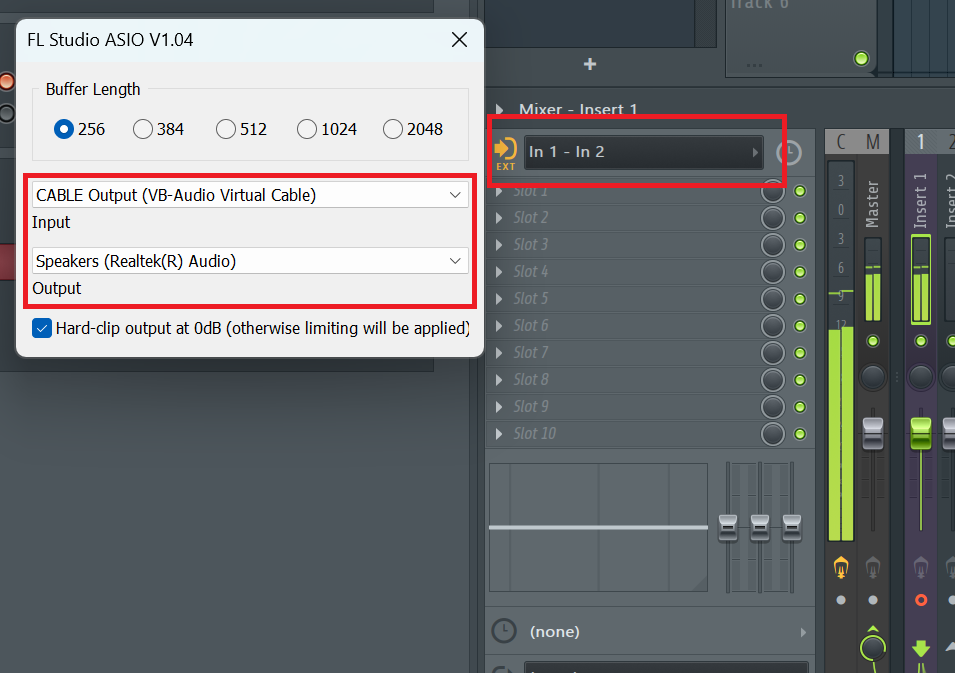Click the Slot 3 mix level knob
955x673 pixels.
[x=773, y=245]
